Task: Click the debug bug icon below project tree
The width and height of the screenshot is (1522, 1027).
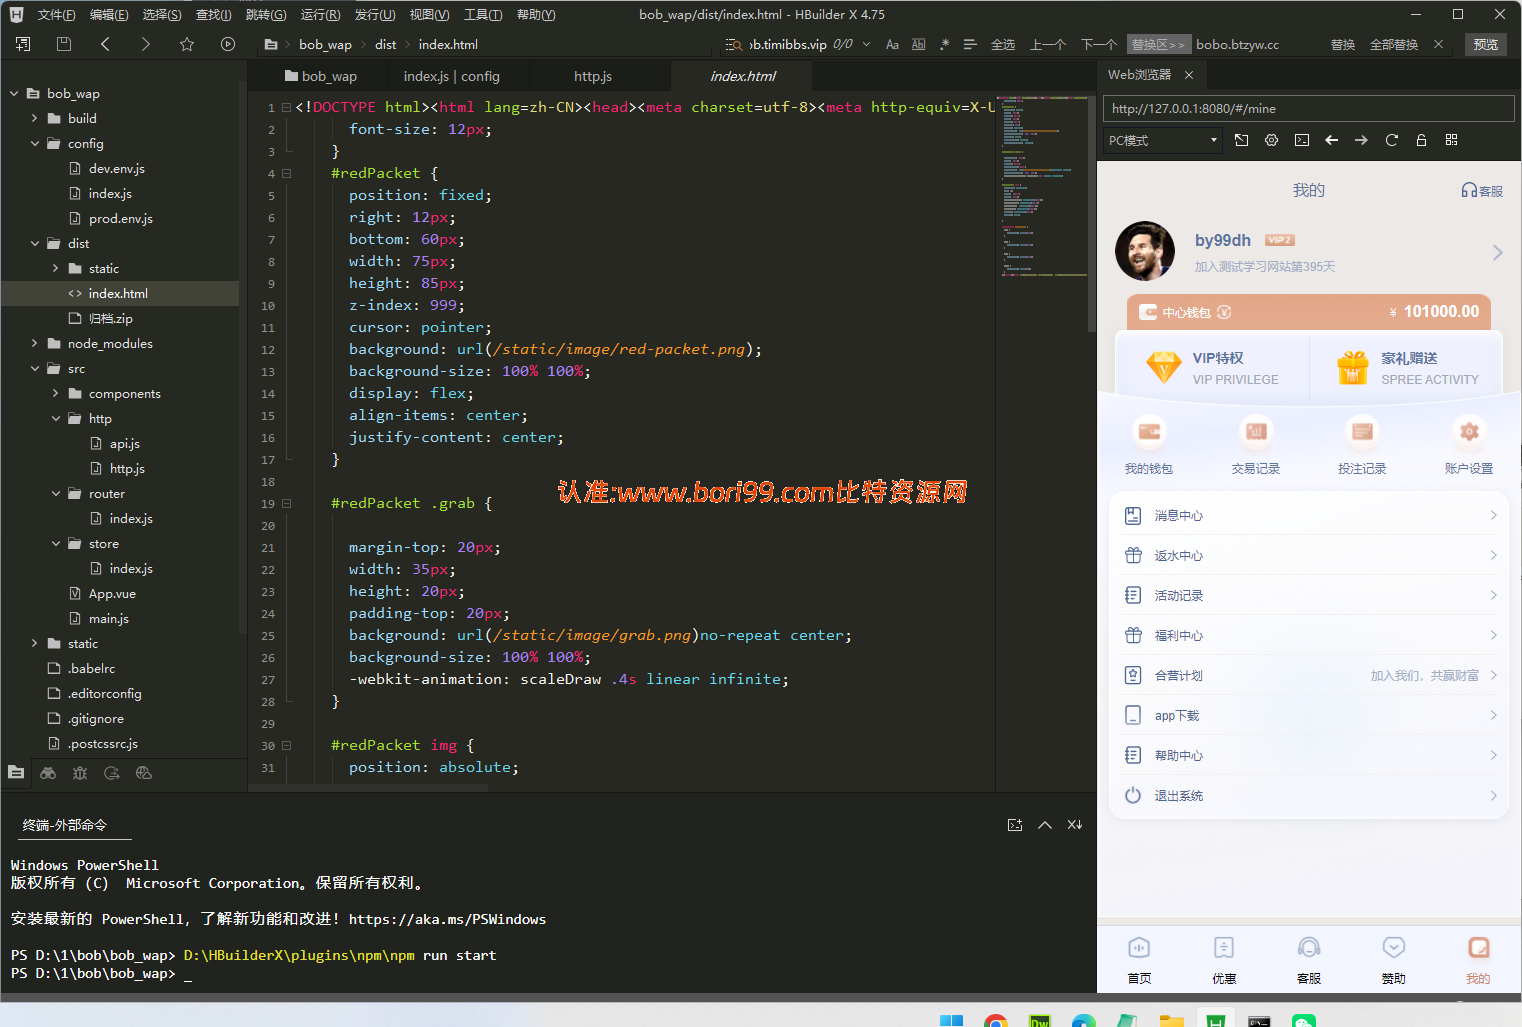Action: click(x=80, y=773)
